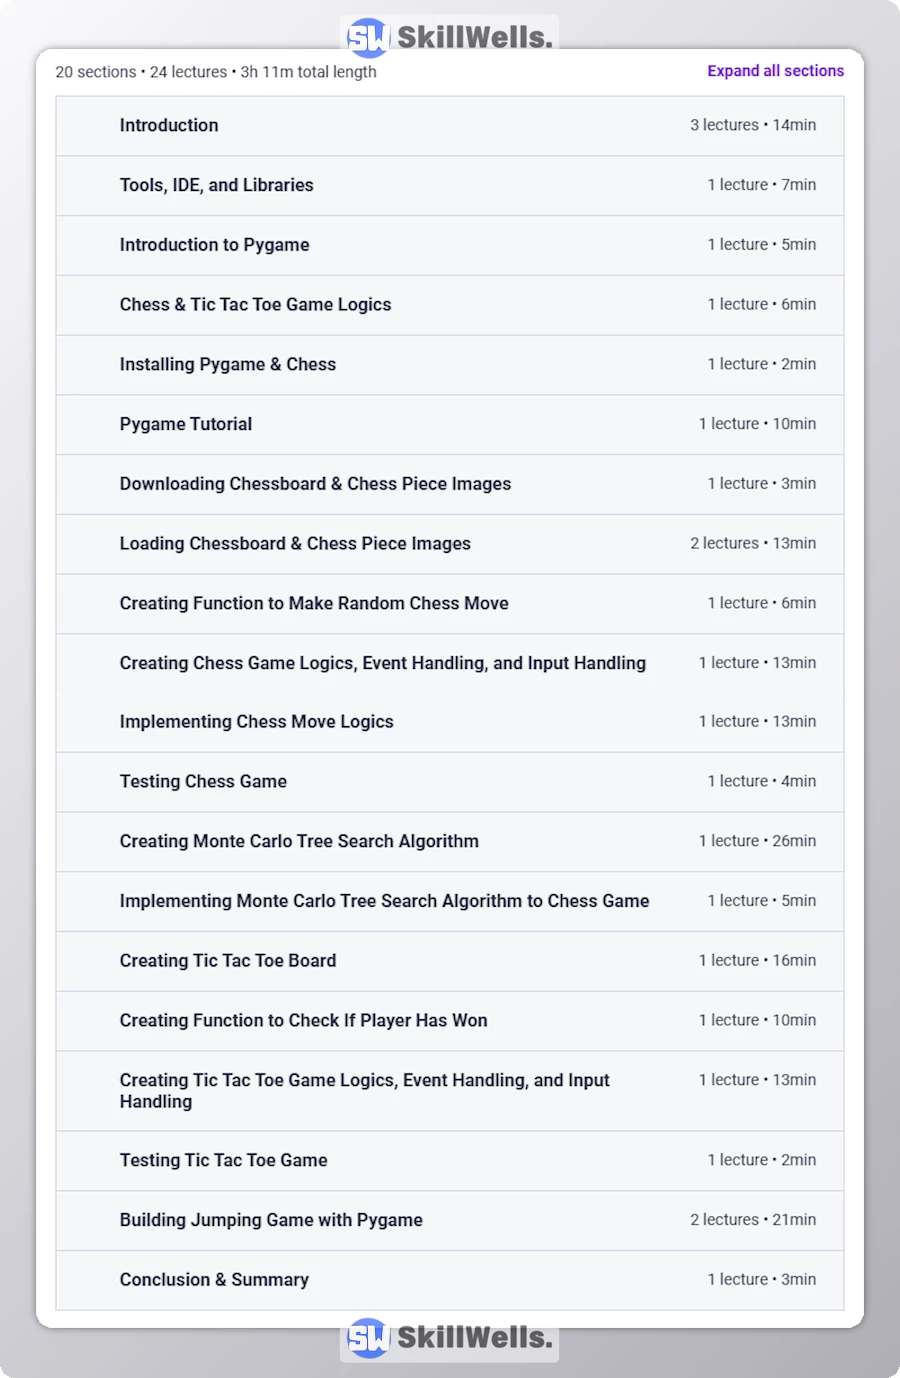Open the Creating Tic Tac Toe Board section

coord(228,961)
